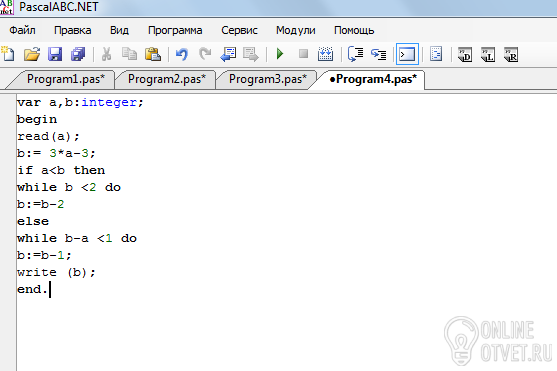Click the code line 'b:= 3*a-3;'

[56, 154]
